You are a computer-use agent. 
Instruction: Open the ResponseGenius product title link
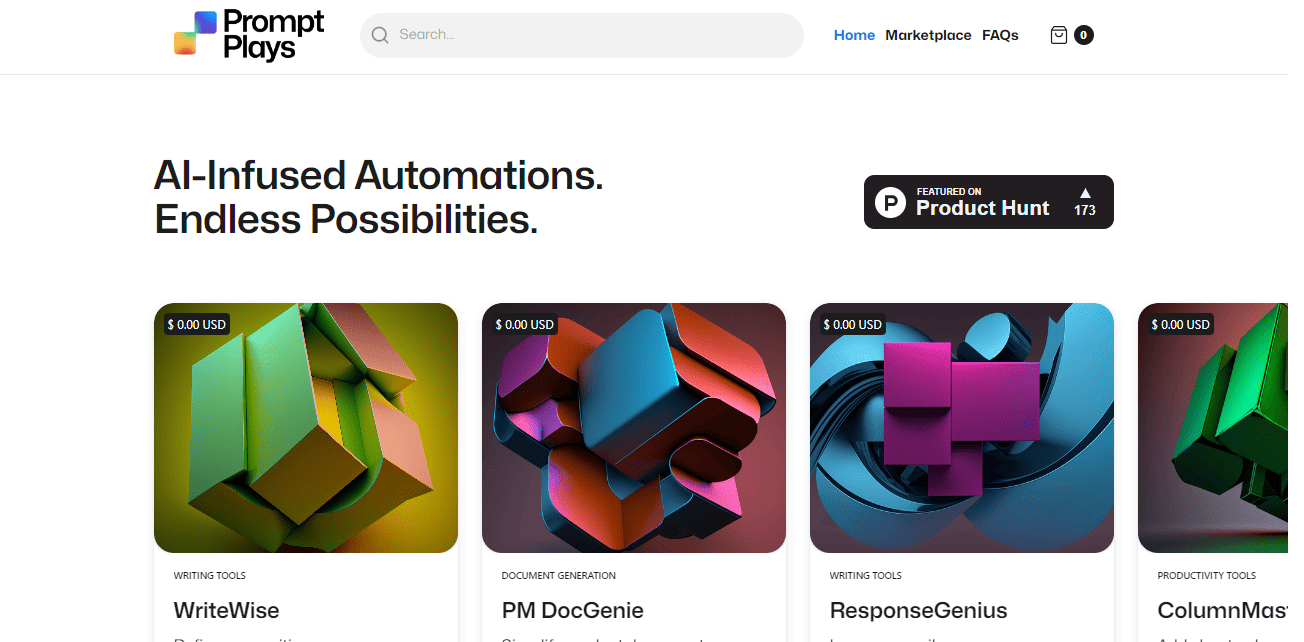point(919,610)
